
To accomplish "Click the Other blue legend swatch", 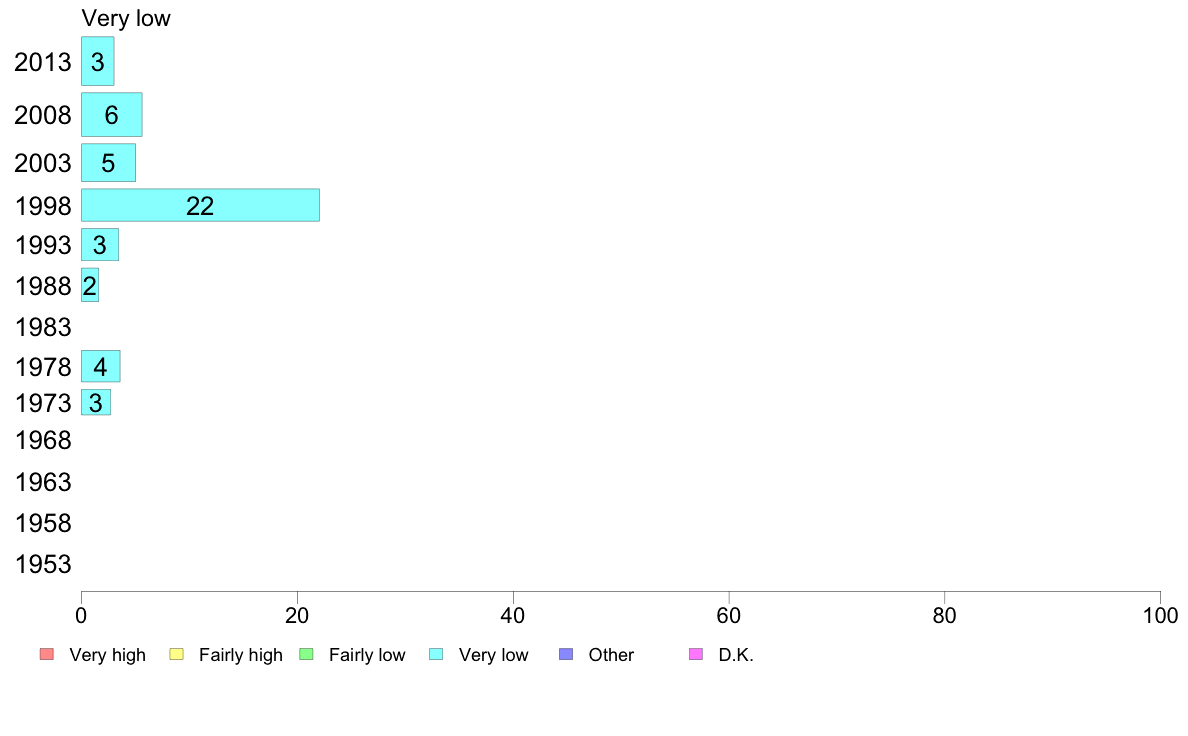I will pyautogui.click(x=566, y=654).
